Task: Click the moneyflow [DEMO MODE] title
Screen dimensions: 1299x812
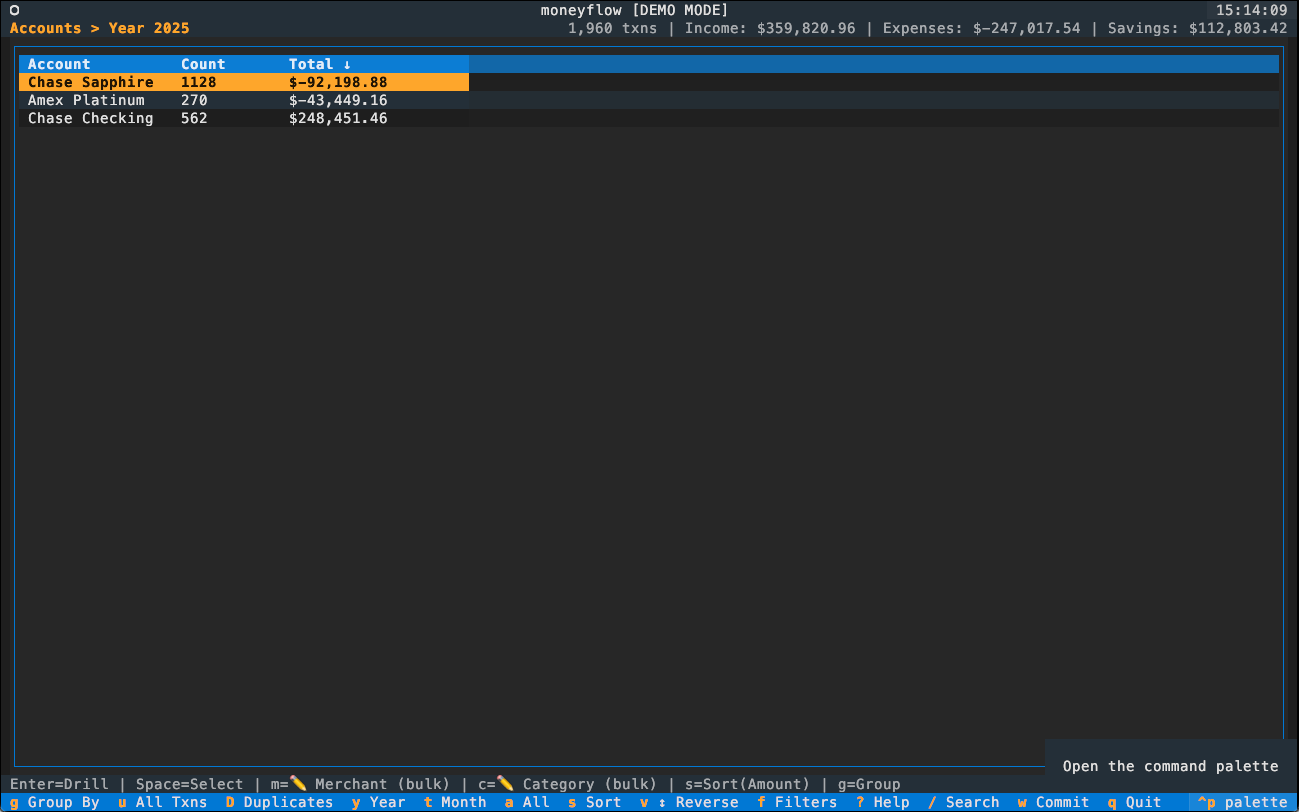Action: [635, 10]
